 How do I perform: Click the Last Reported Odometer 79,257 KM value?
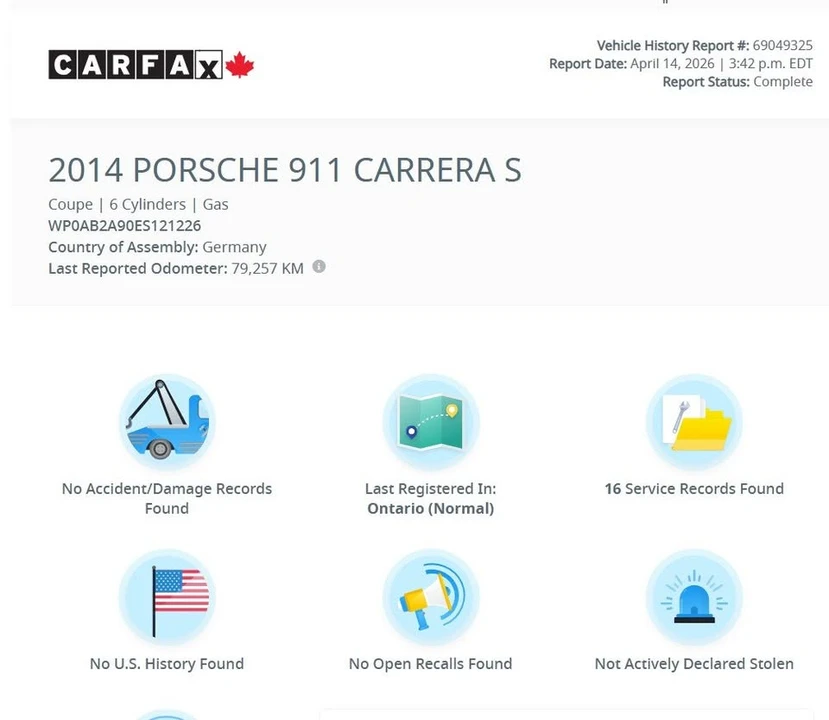(x=268, y=269)
